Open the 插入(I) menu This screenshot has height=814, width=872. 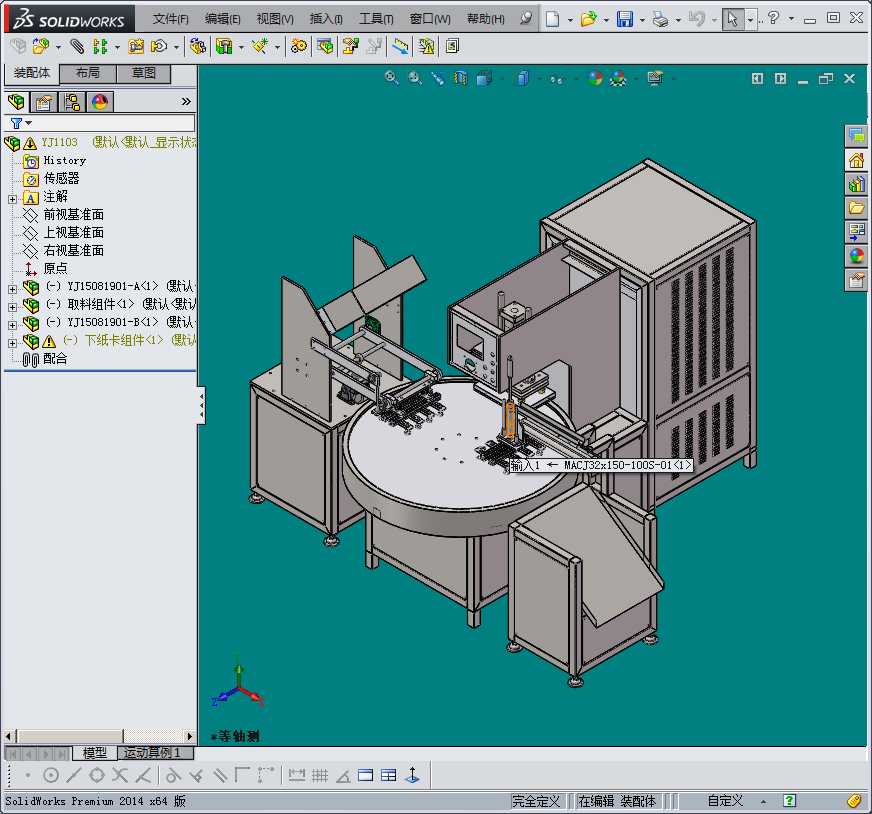pyautogui.click(x=326, y=19)
